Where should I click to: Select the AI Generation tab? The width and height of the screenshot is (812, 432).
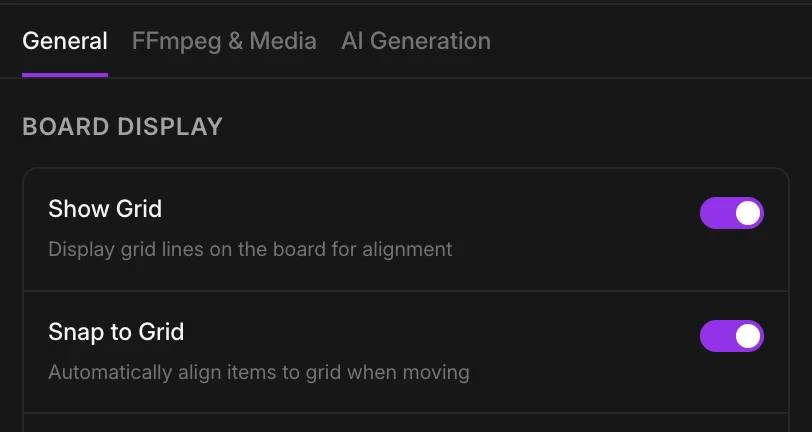click(416, 41)
